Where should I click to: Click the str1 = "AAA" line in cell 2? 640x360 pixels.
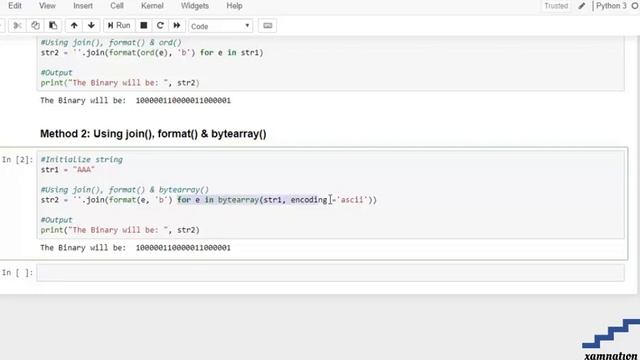[x=68, y=169]
